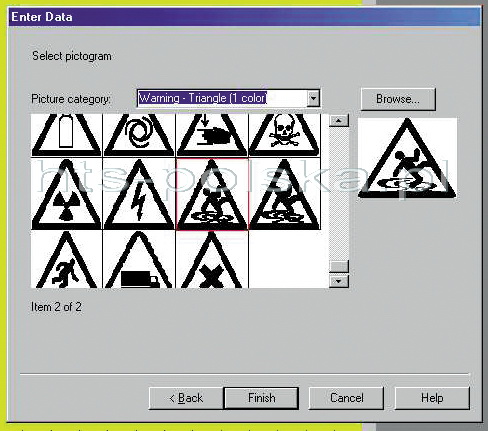Select the lightning bolt electrical hazard pictogram

click(139, 194)
